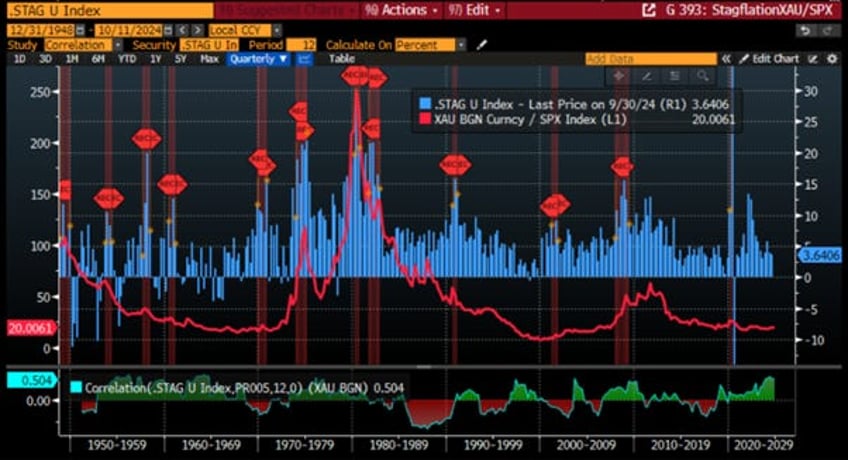Click the cyan Correlation legend swatch
This screenshot has width=848, height=460.
click(x=76, y=388)
